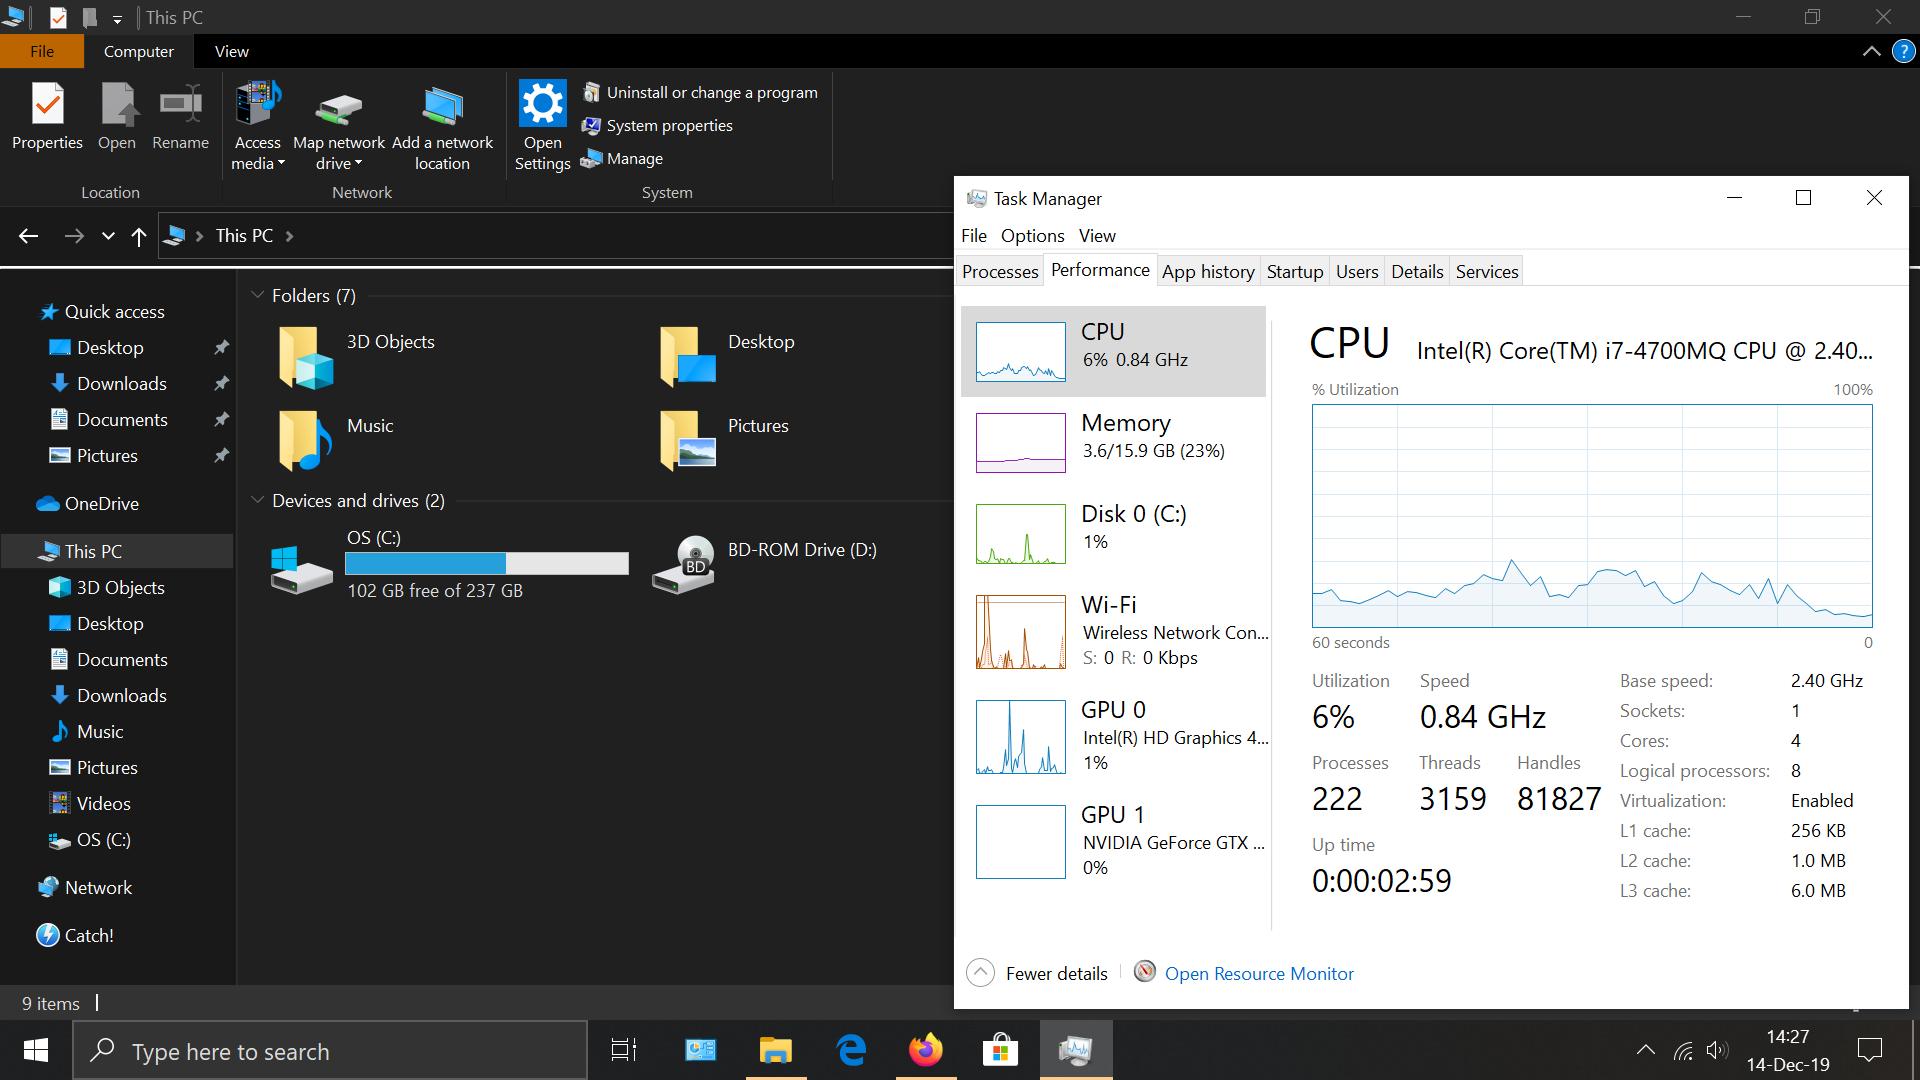Collapse Devices and drives group

(x=257, y=500)
